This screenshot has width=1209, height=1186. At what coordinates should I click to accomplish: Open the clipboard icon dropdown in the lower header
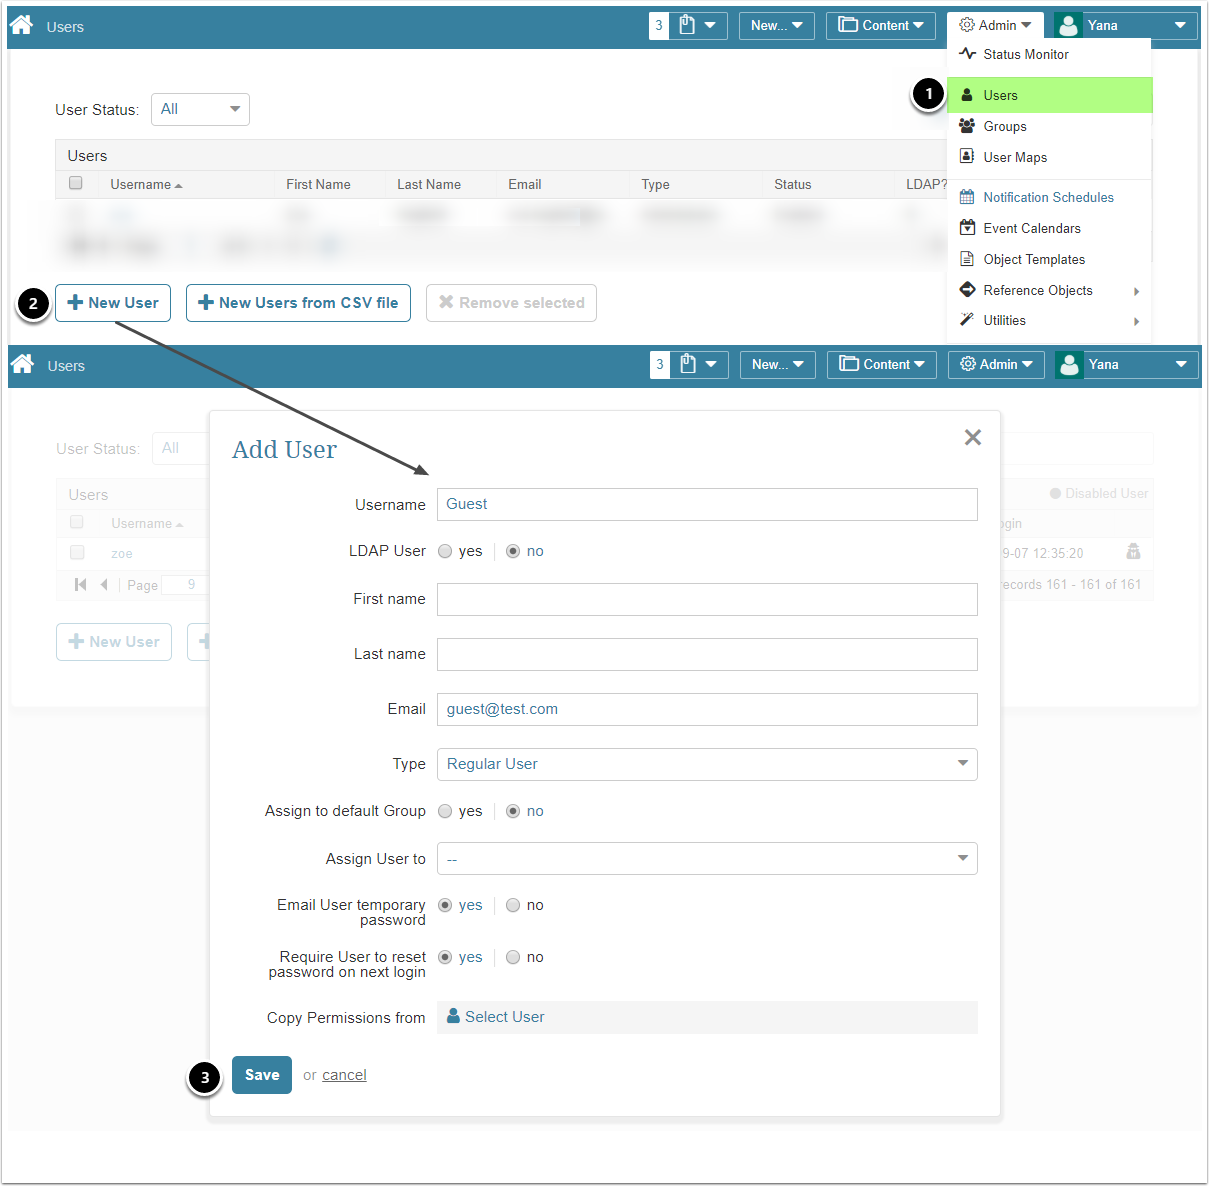[700, 365]
